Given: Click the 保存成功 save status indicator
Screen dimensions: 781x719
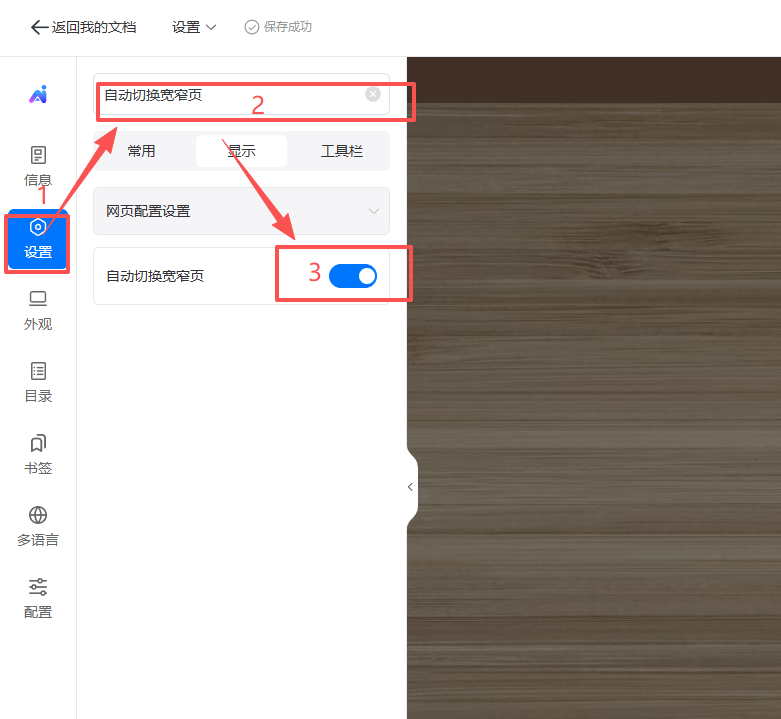Looking at the screenshot, I should 278,27.
